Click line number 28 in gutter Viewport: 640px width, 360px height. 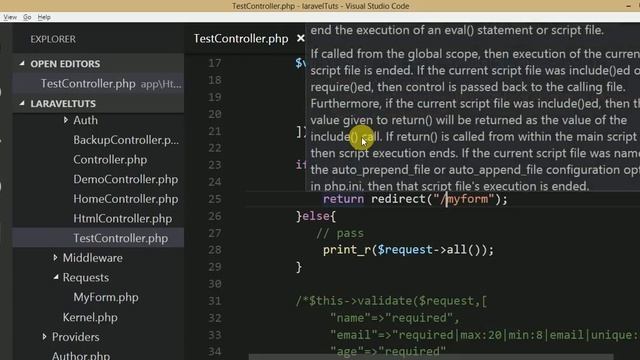215,250
